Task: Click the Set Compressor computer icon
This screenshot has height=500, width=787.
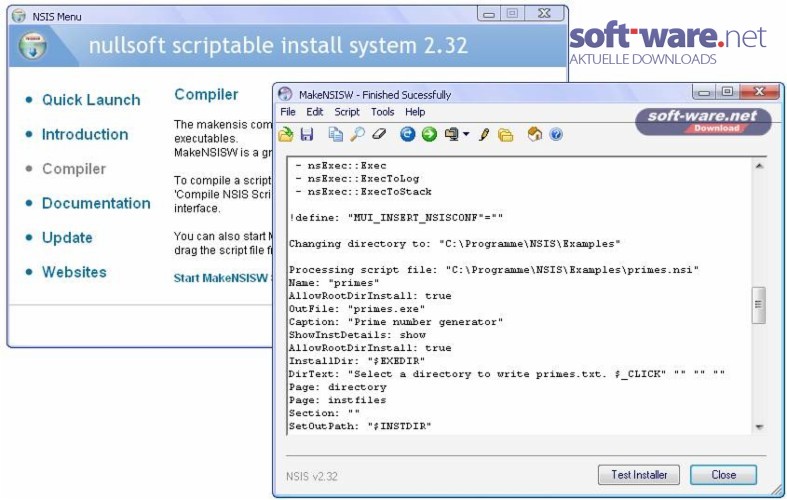Action: 452,135
